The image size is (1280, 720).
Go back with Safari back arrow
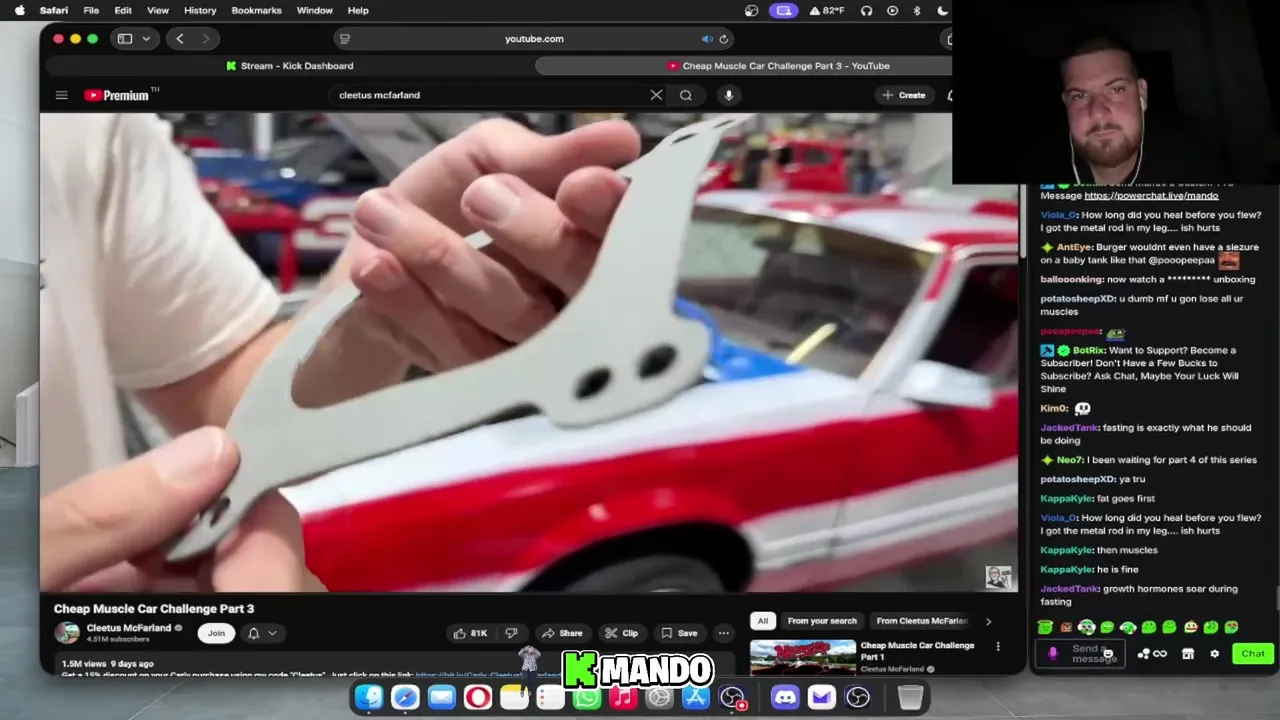point(179,39)
